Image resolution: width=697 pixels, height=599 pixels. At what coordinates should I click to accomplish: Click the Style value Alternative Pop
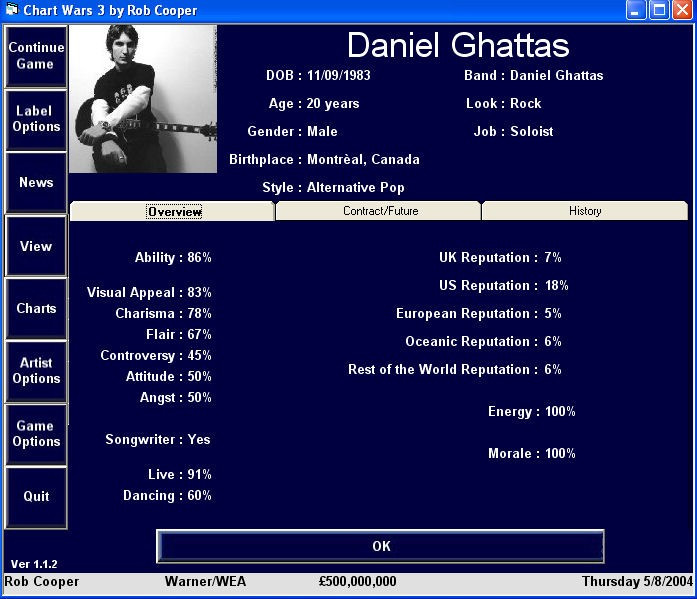(x=356, y=188)
